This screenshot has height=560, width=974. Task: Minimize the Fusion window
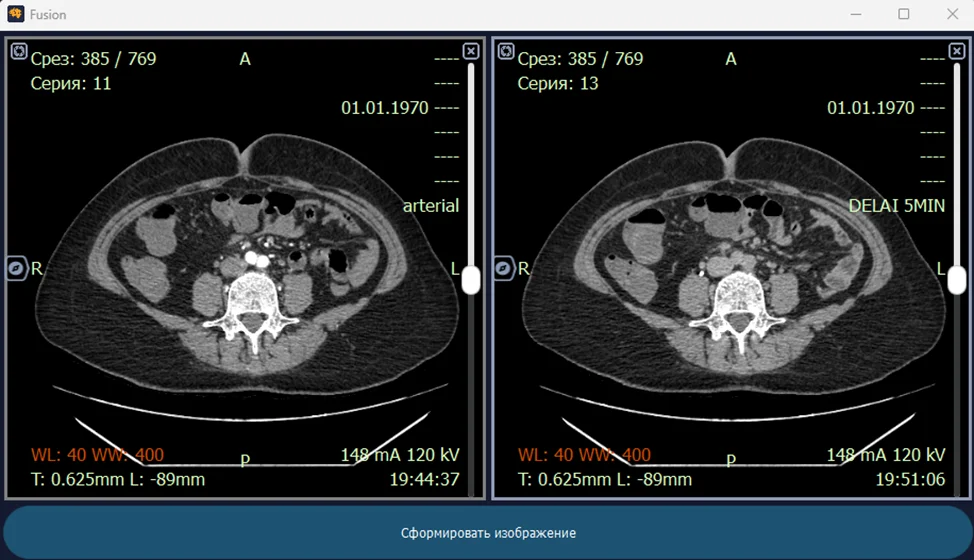coord(857,14)
